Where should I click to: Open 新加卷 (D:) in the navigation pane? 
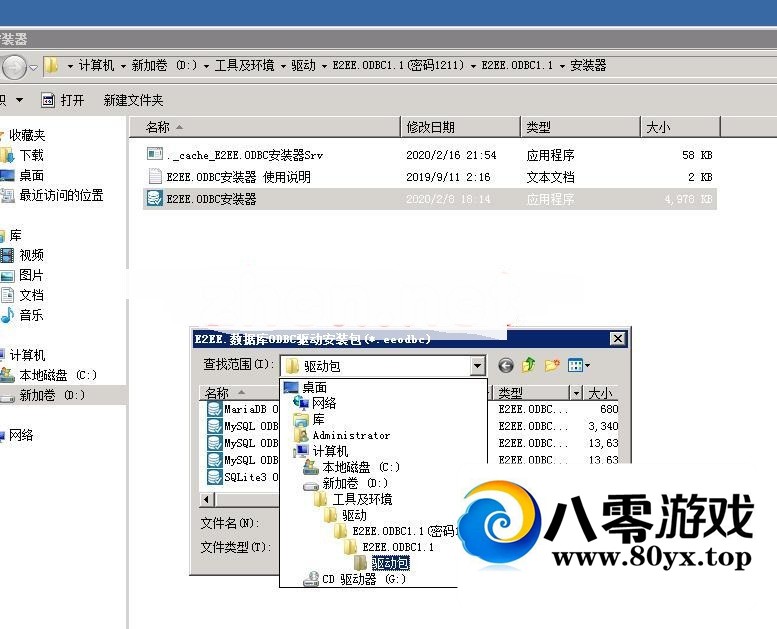[x=52, y=395]
